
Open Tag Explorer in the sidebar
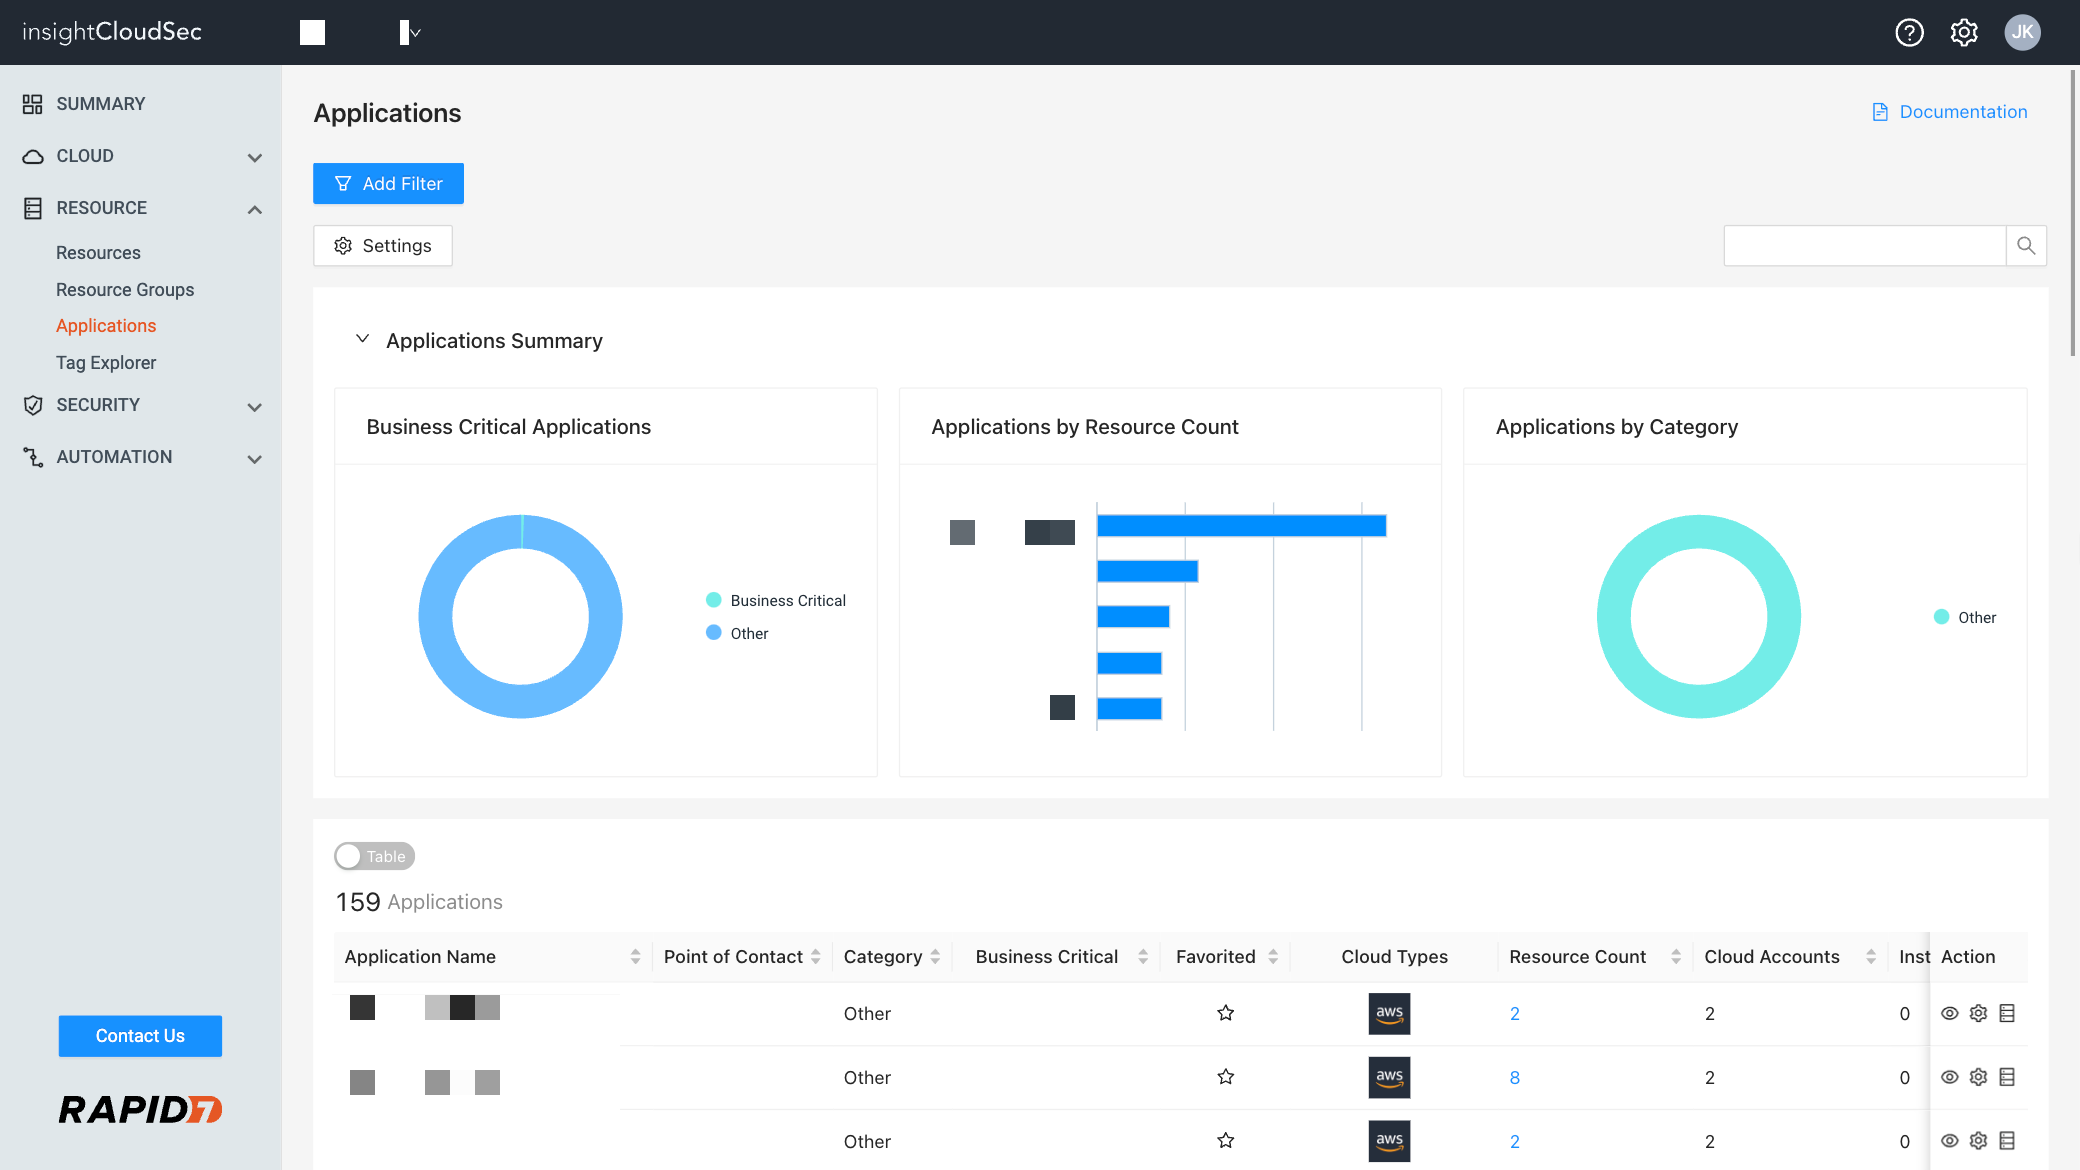click(106, 363)
